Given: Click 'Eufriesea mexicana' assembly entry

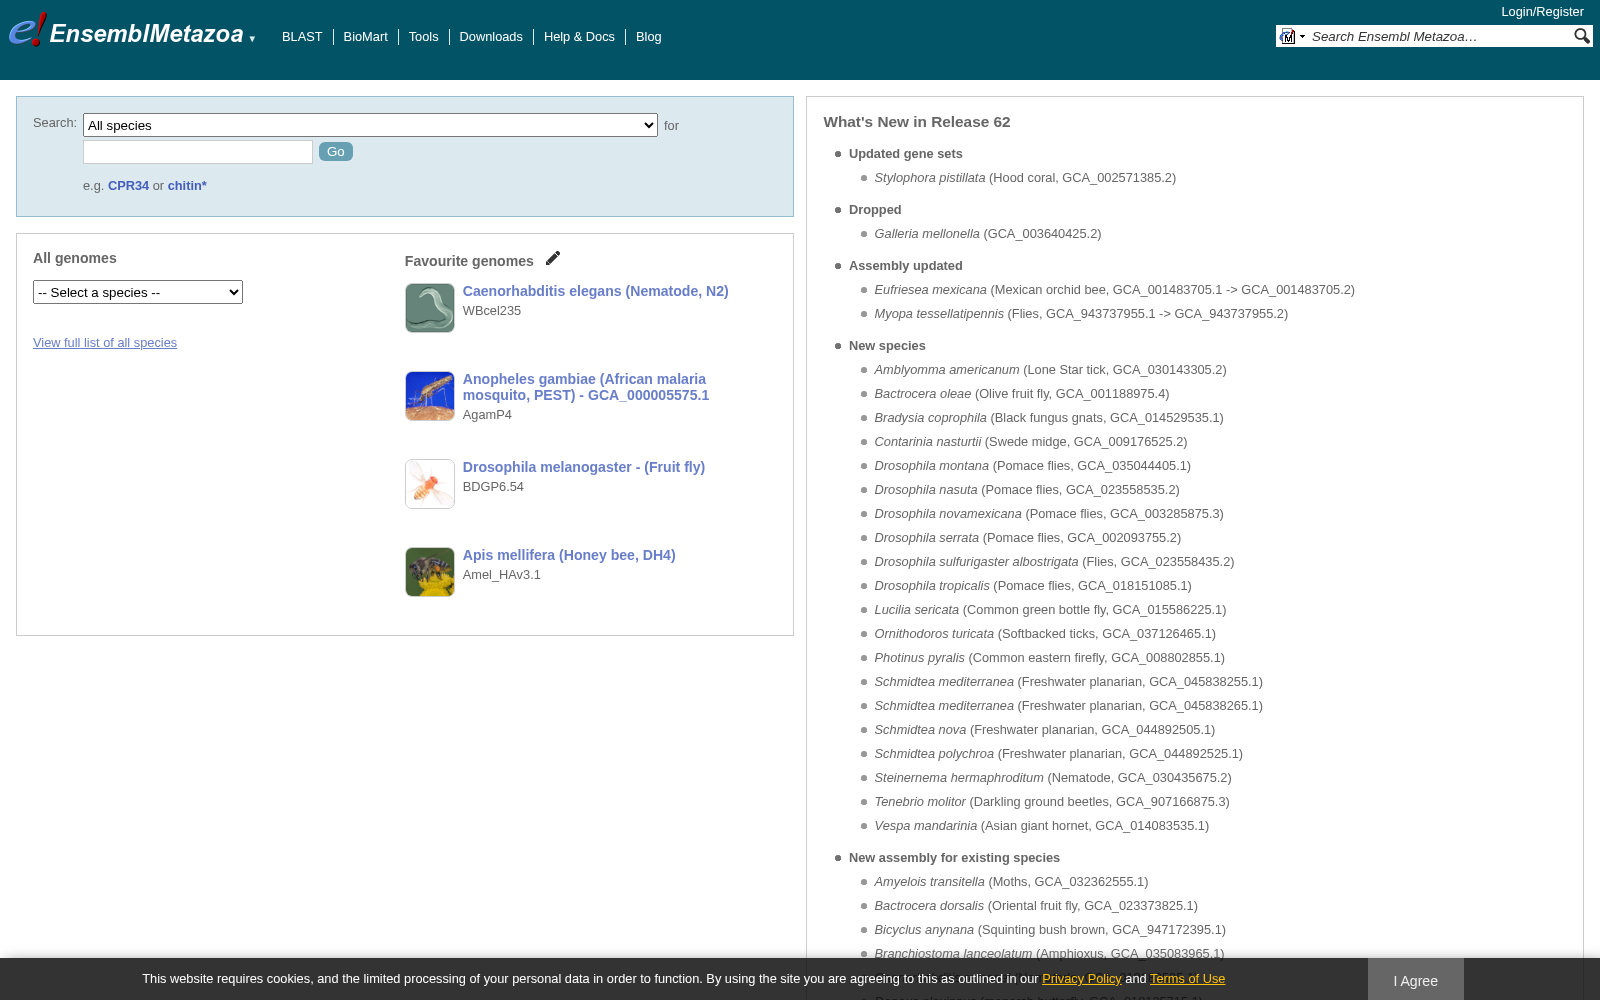Looking at the screenshot, I should pos(1114,290).
